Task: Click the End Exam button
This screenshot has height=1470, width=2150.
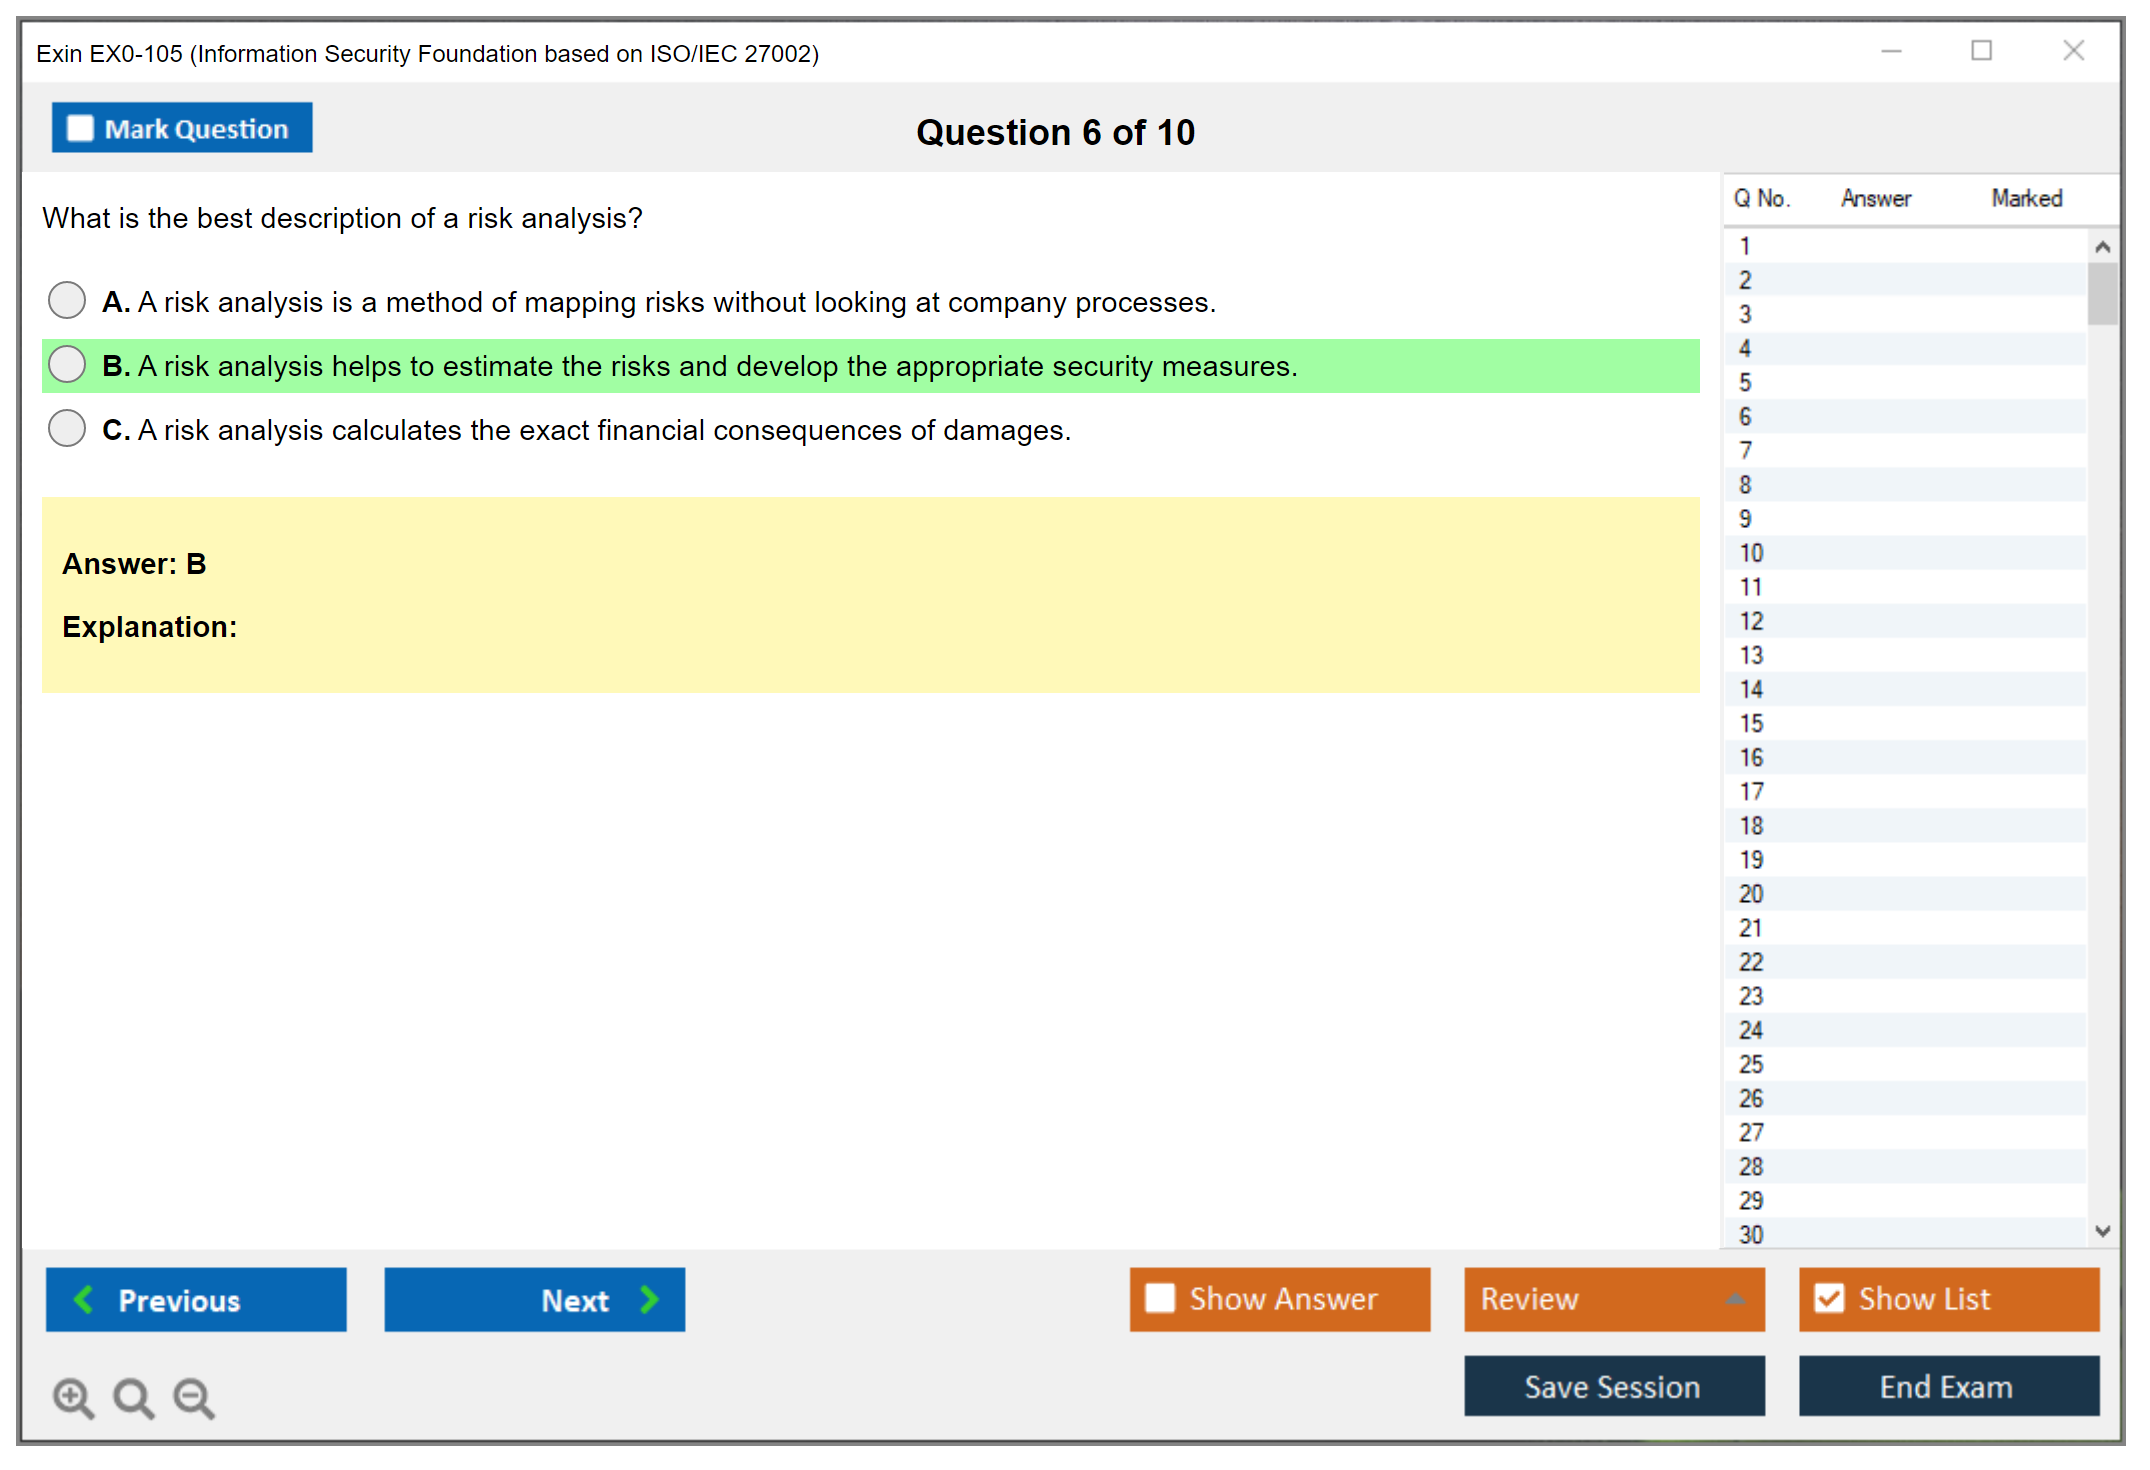Action: [x=1947, y=1386]
